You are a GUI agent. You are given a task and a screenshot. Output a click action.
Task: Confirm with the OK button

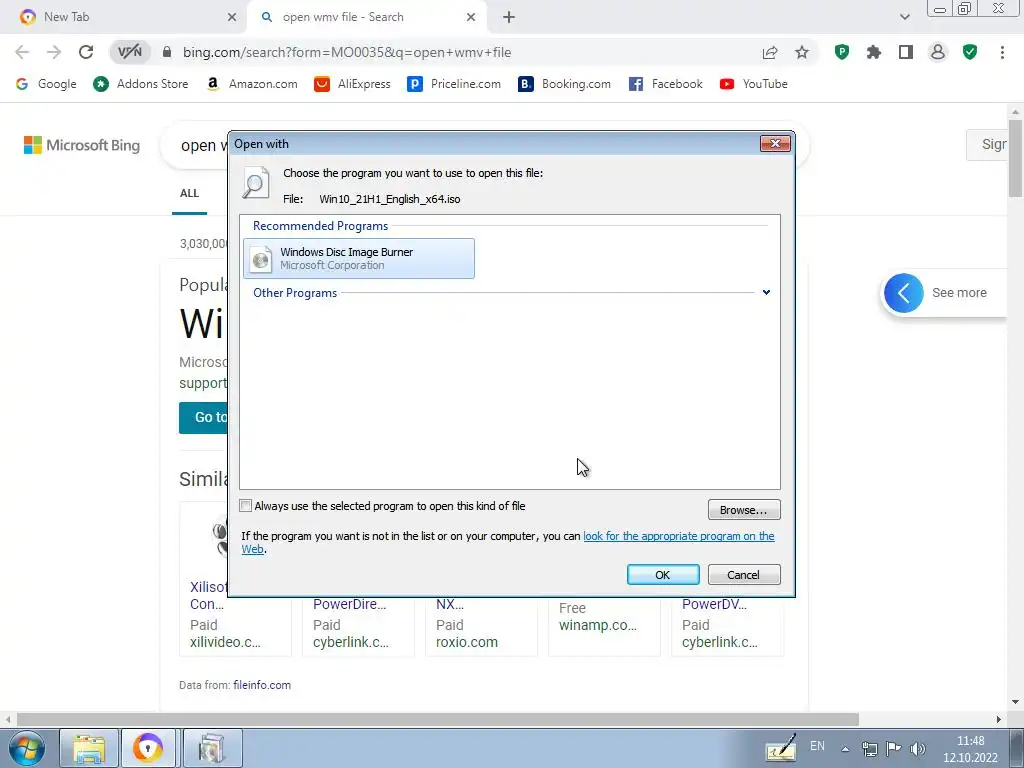pos(663,575)
